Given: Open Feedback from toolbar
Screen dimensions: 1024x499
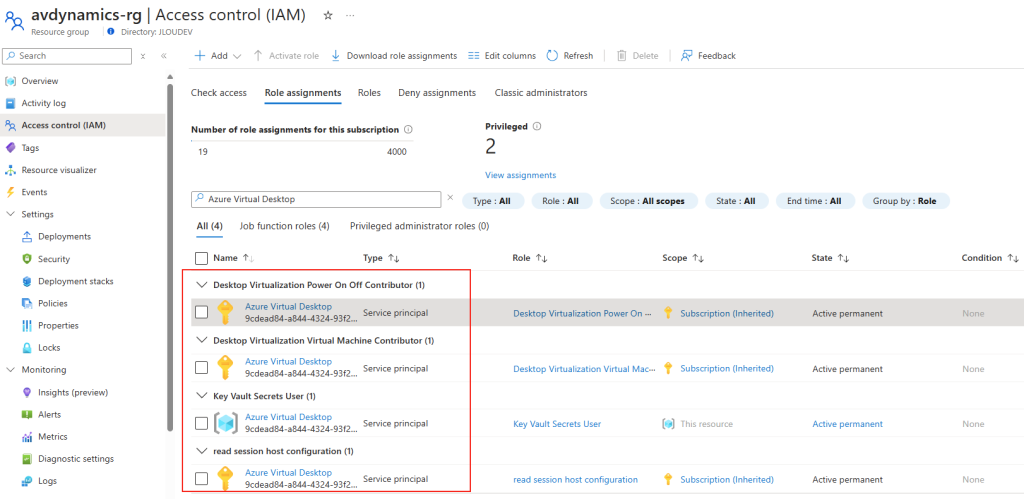Looking at the screenshot, I should pos(708,56).
